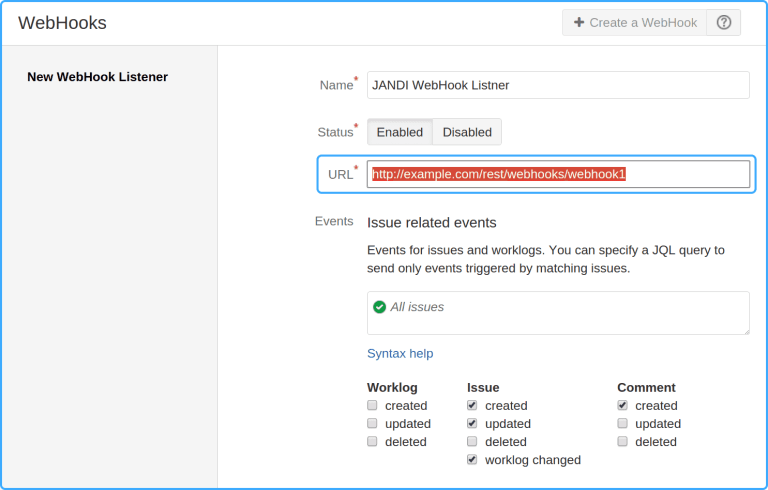This screenshot has width=768, height=490.
Task: Uncheck Comment created checkbox
Action: (622, 406)
